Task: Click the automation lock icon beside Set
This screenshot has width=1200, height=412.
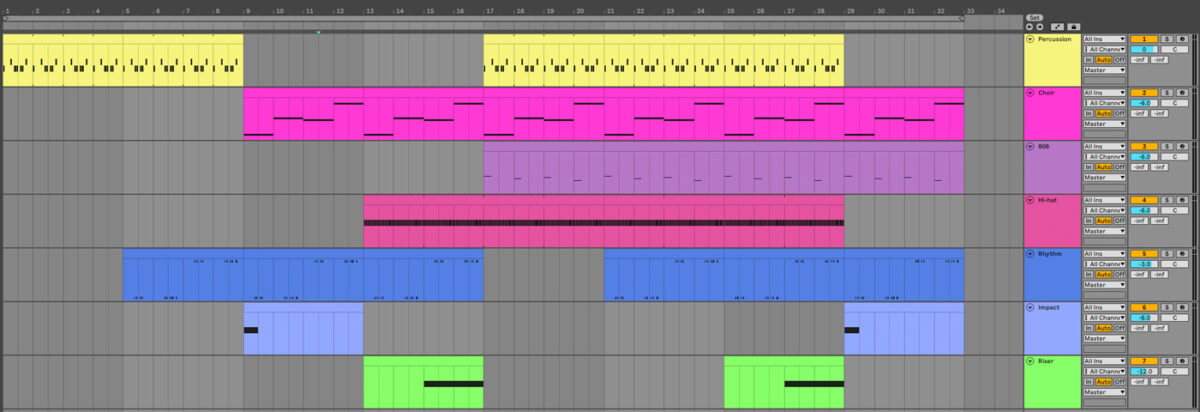Action: [1074, 26]
